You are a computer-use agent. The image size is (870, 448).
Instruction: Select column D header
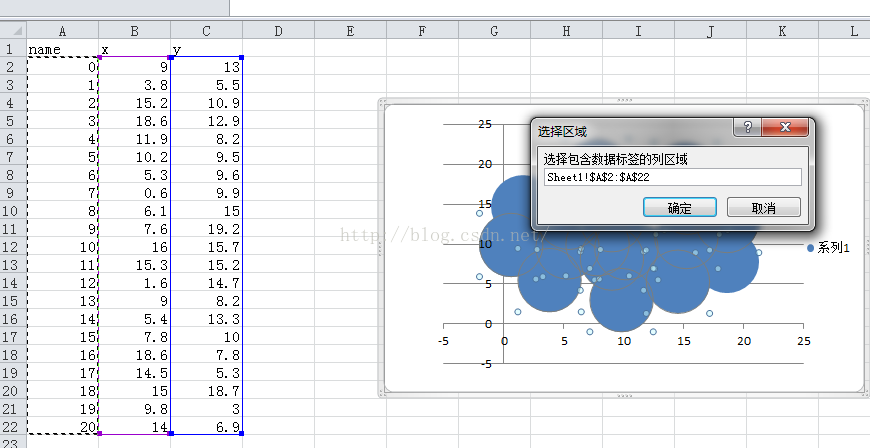[x=279, y=31]
